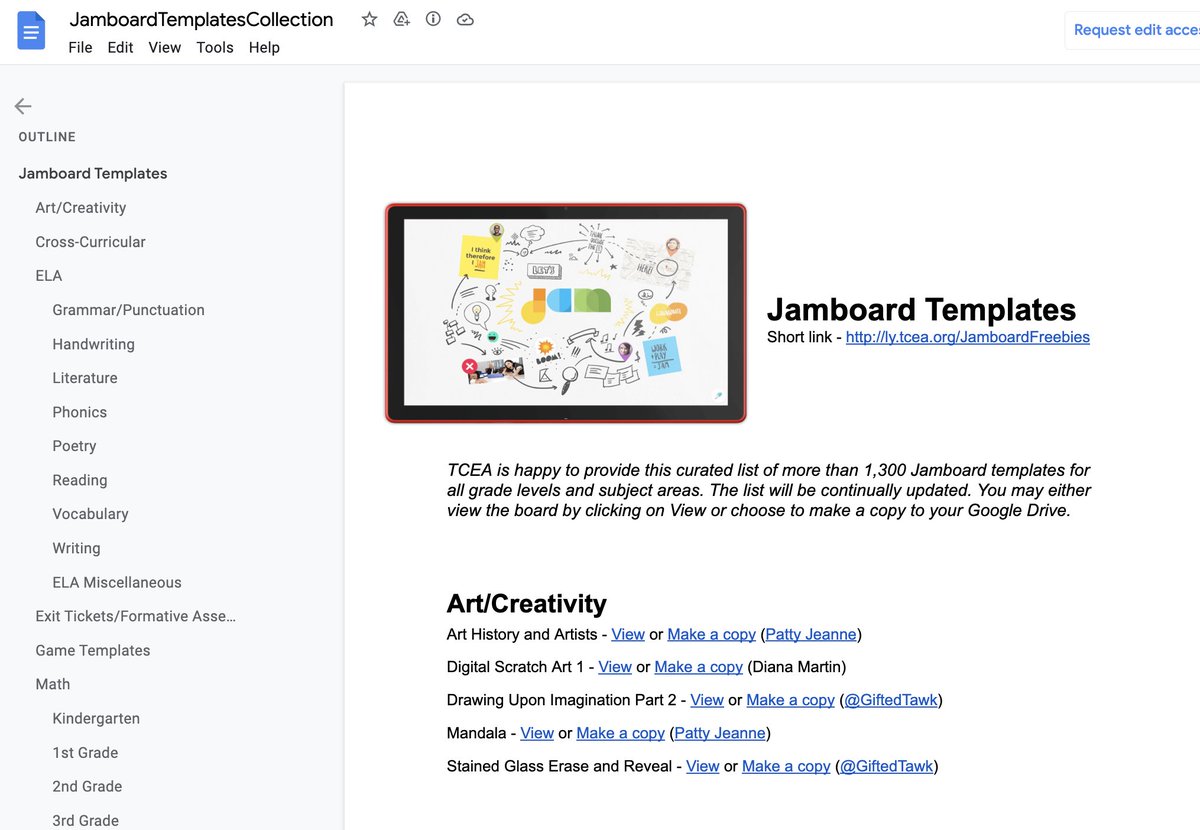View Drawing Upon Imagination Part 2 board
Image resolution: width=1200 pixels, height=830 pixels.
(707, 700)
